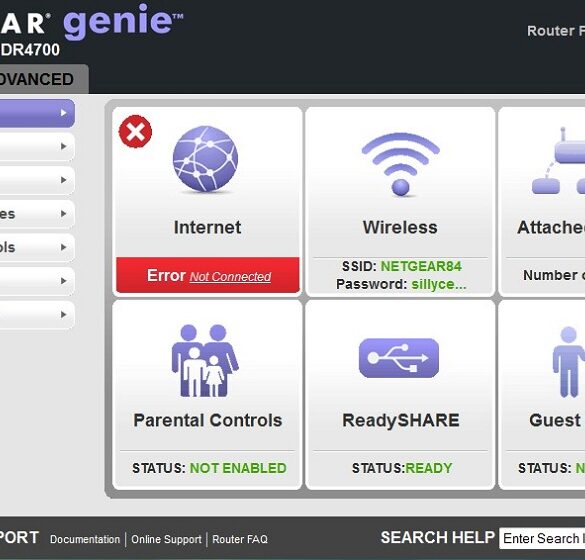The width and height of the screenshot is (585, 560).
Task: Click the red Error status bar
Action: coord(208,275)
